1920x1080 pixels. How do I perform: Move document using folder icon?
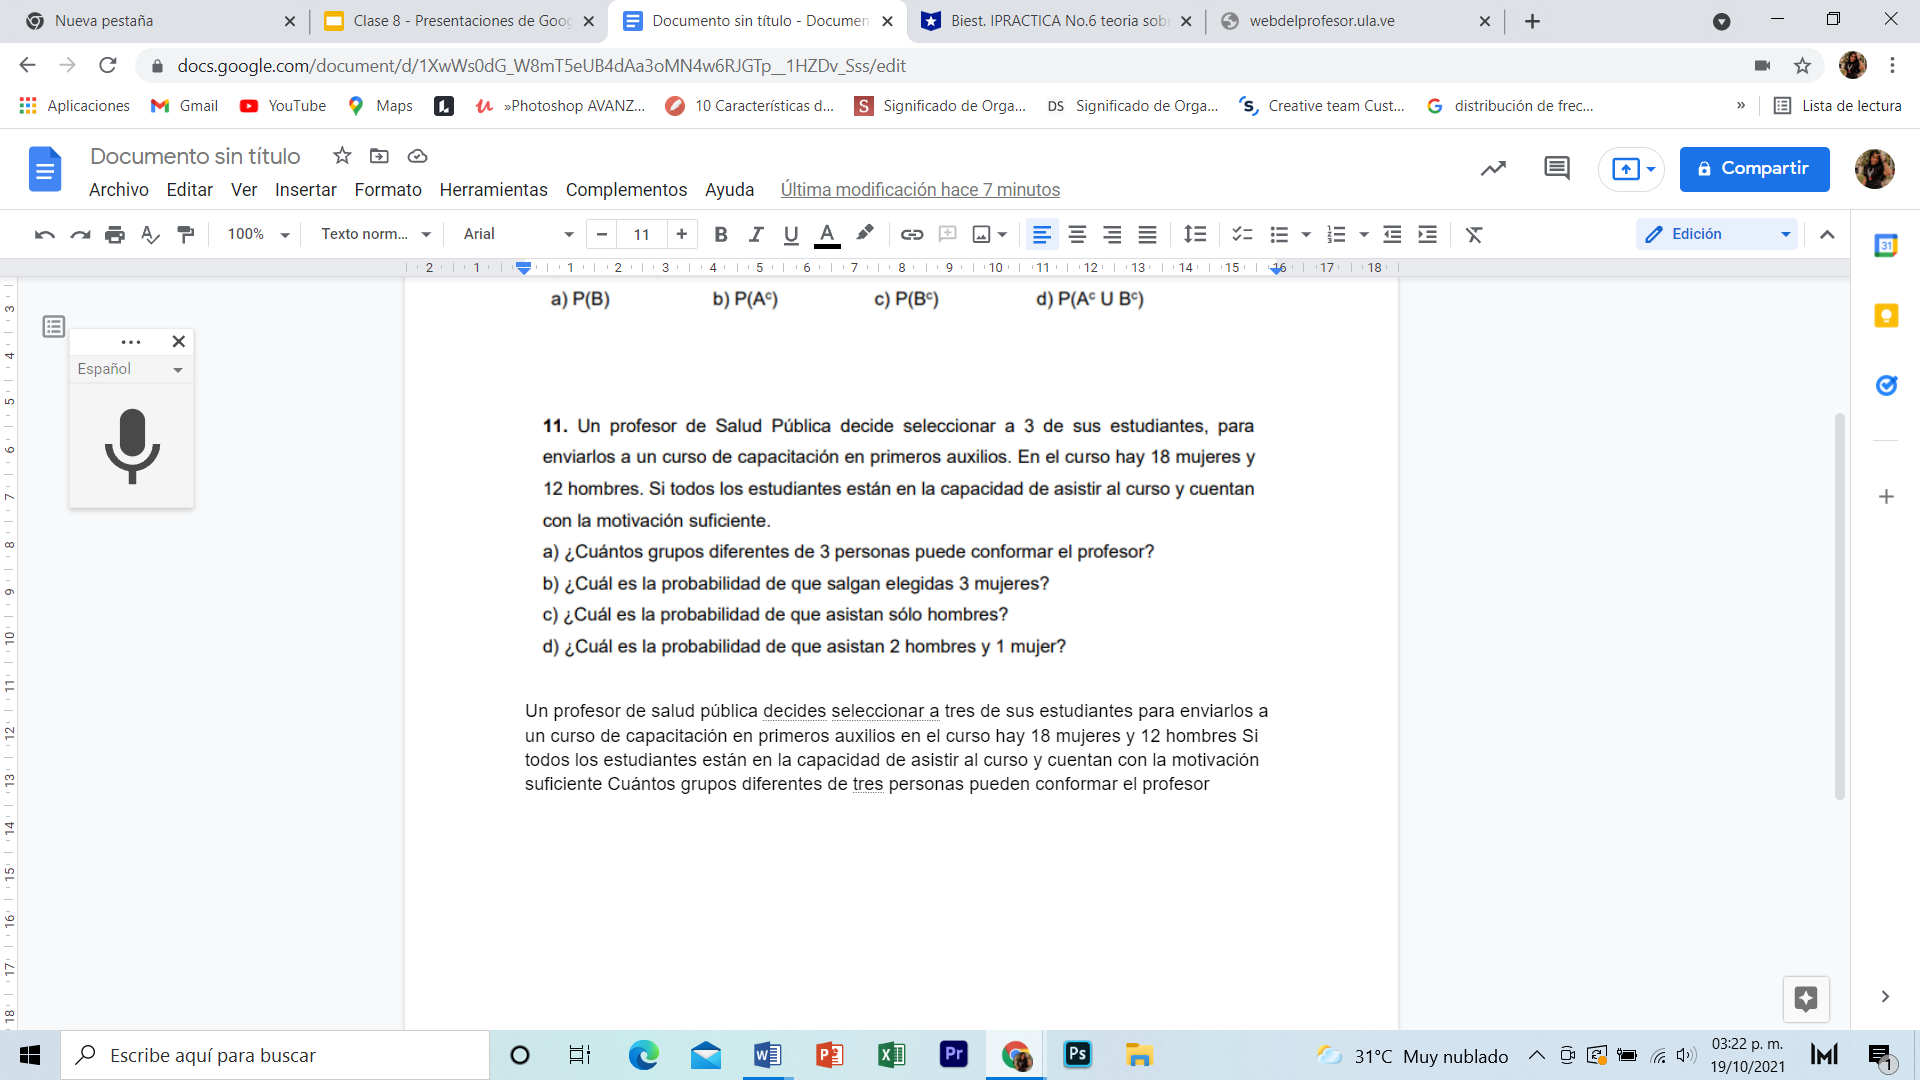coord(379,155)
